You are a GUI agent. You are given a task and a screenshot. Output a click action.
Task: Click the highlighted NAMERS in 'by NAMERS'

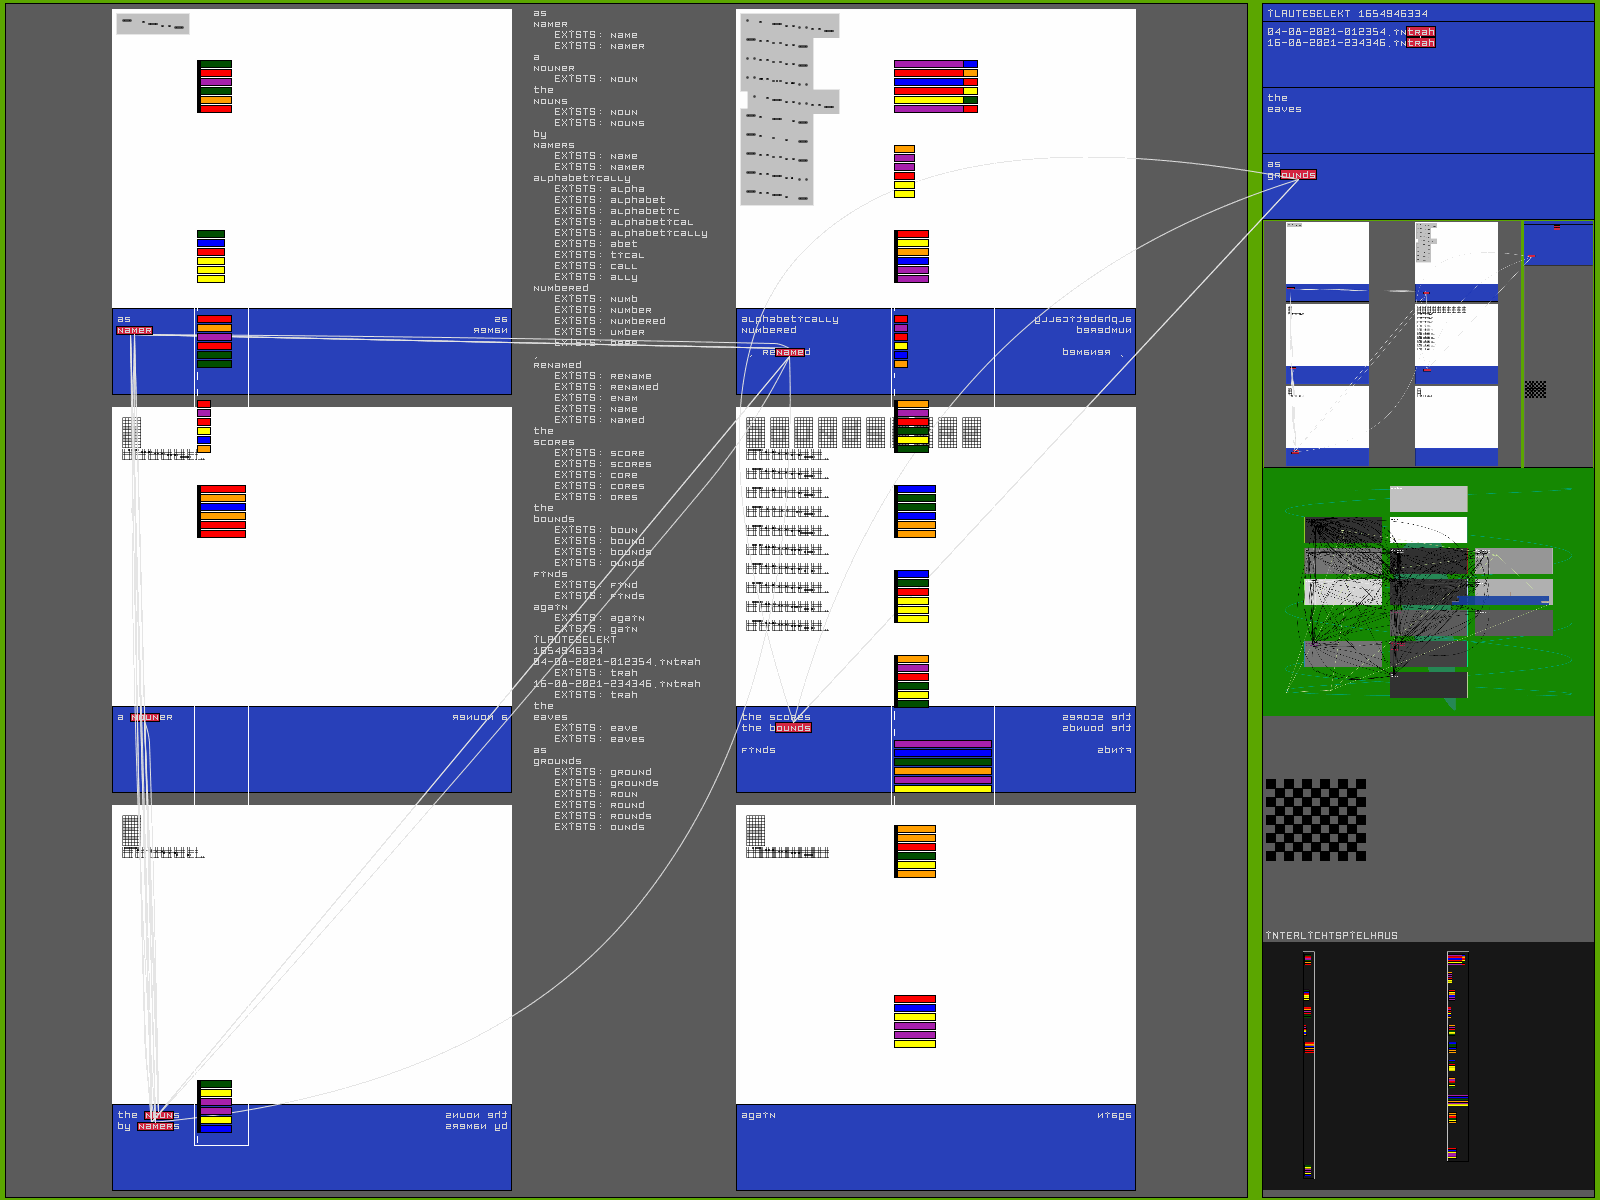(x=159, y=1126)
